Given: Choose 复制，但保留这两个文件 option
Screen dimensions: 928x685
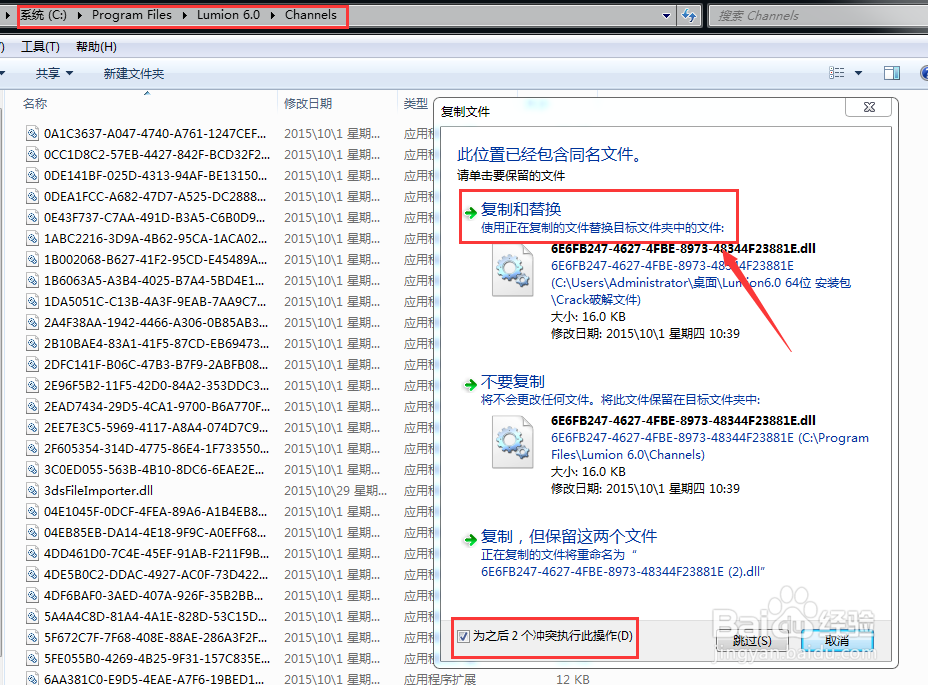Looking at the screenshot, I should point(569,536).
